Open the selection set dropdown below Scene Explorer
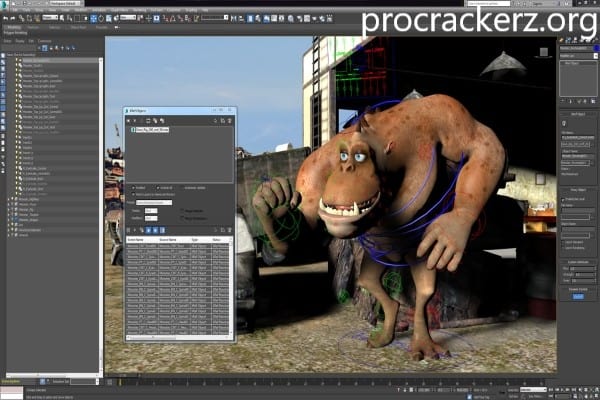 point(85,382)
